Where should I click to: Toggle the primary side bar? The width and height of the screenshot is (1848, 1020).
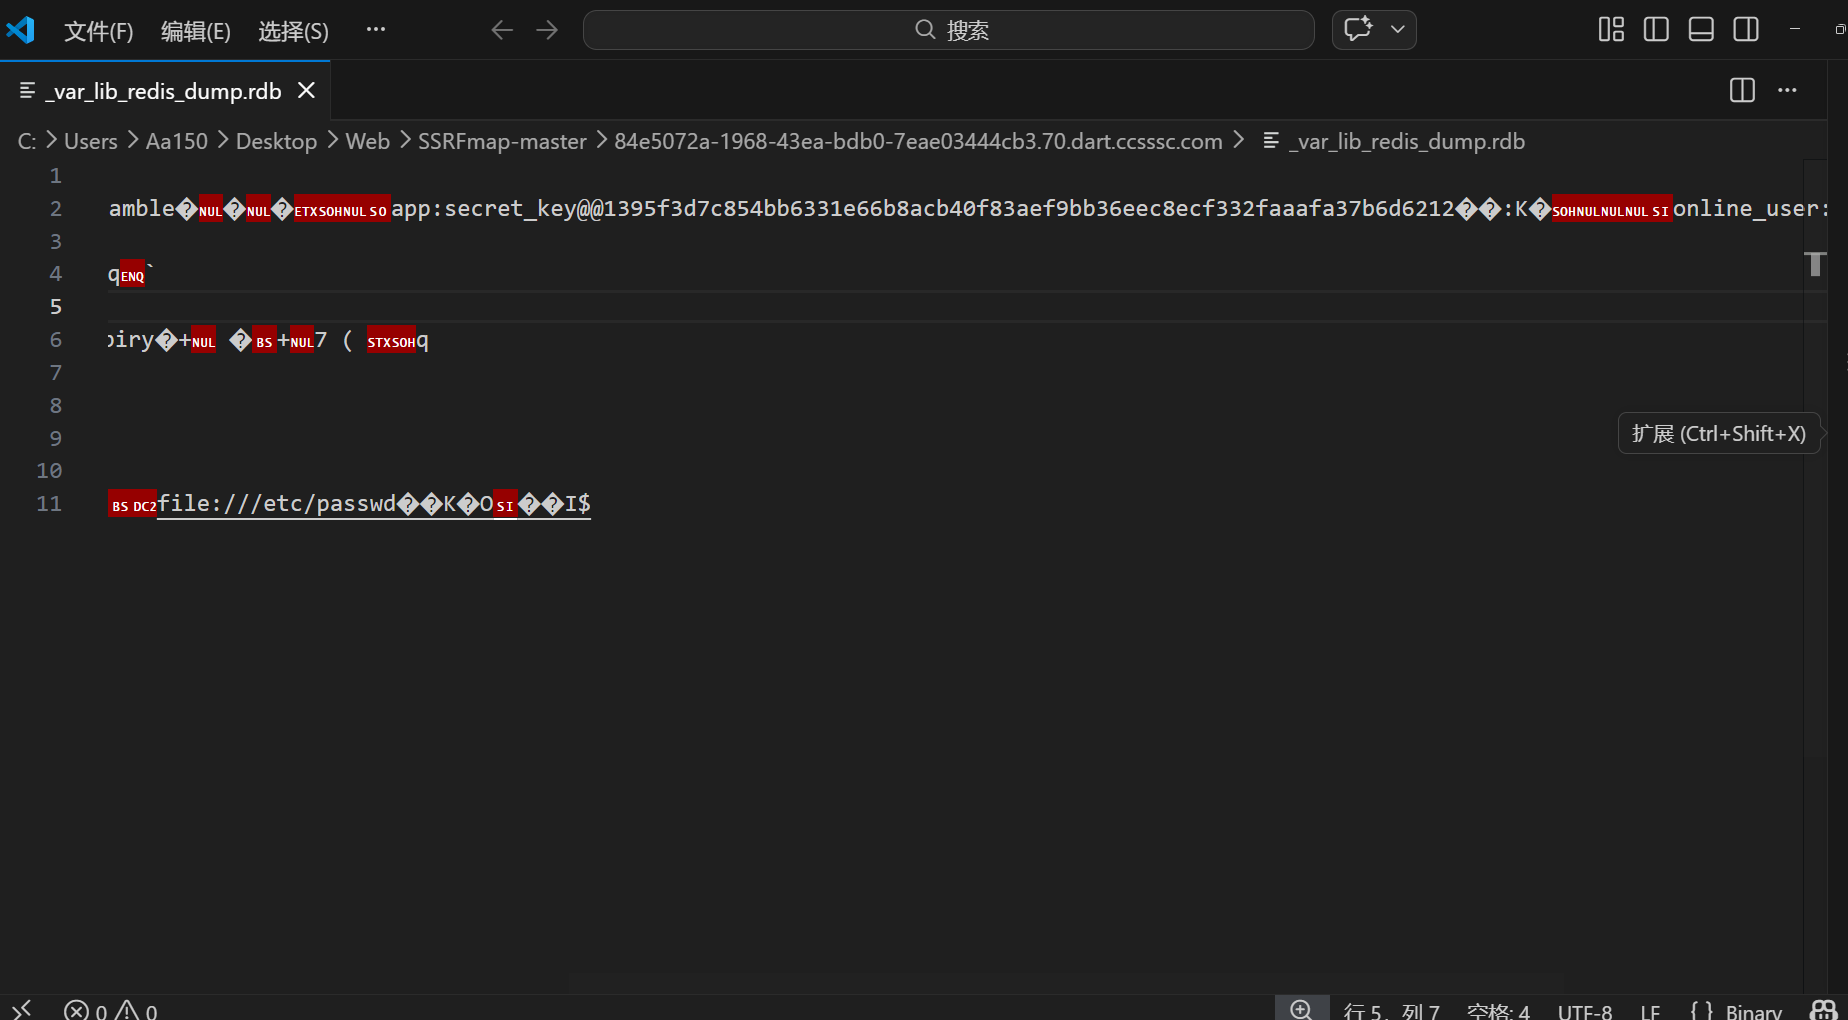(x=1656, y=30)
